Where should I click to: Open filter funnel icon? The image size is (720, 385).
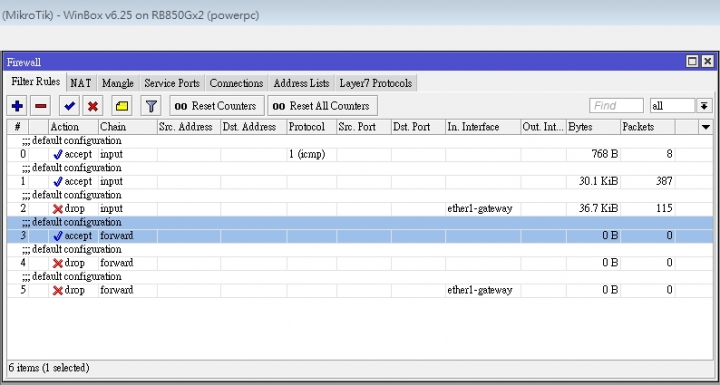151,106
